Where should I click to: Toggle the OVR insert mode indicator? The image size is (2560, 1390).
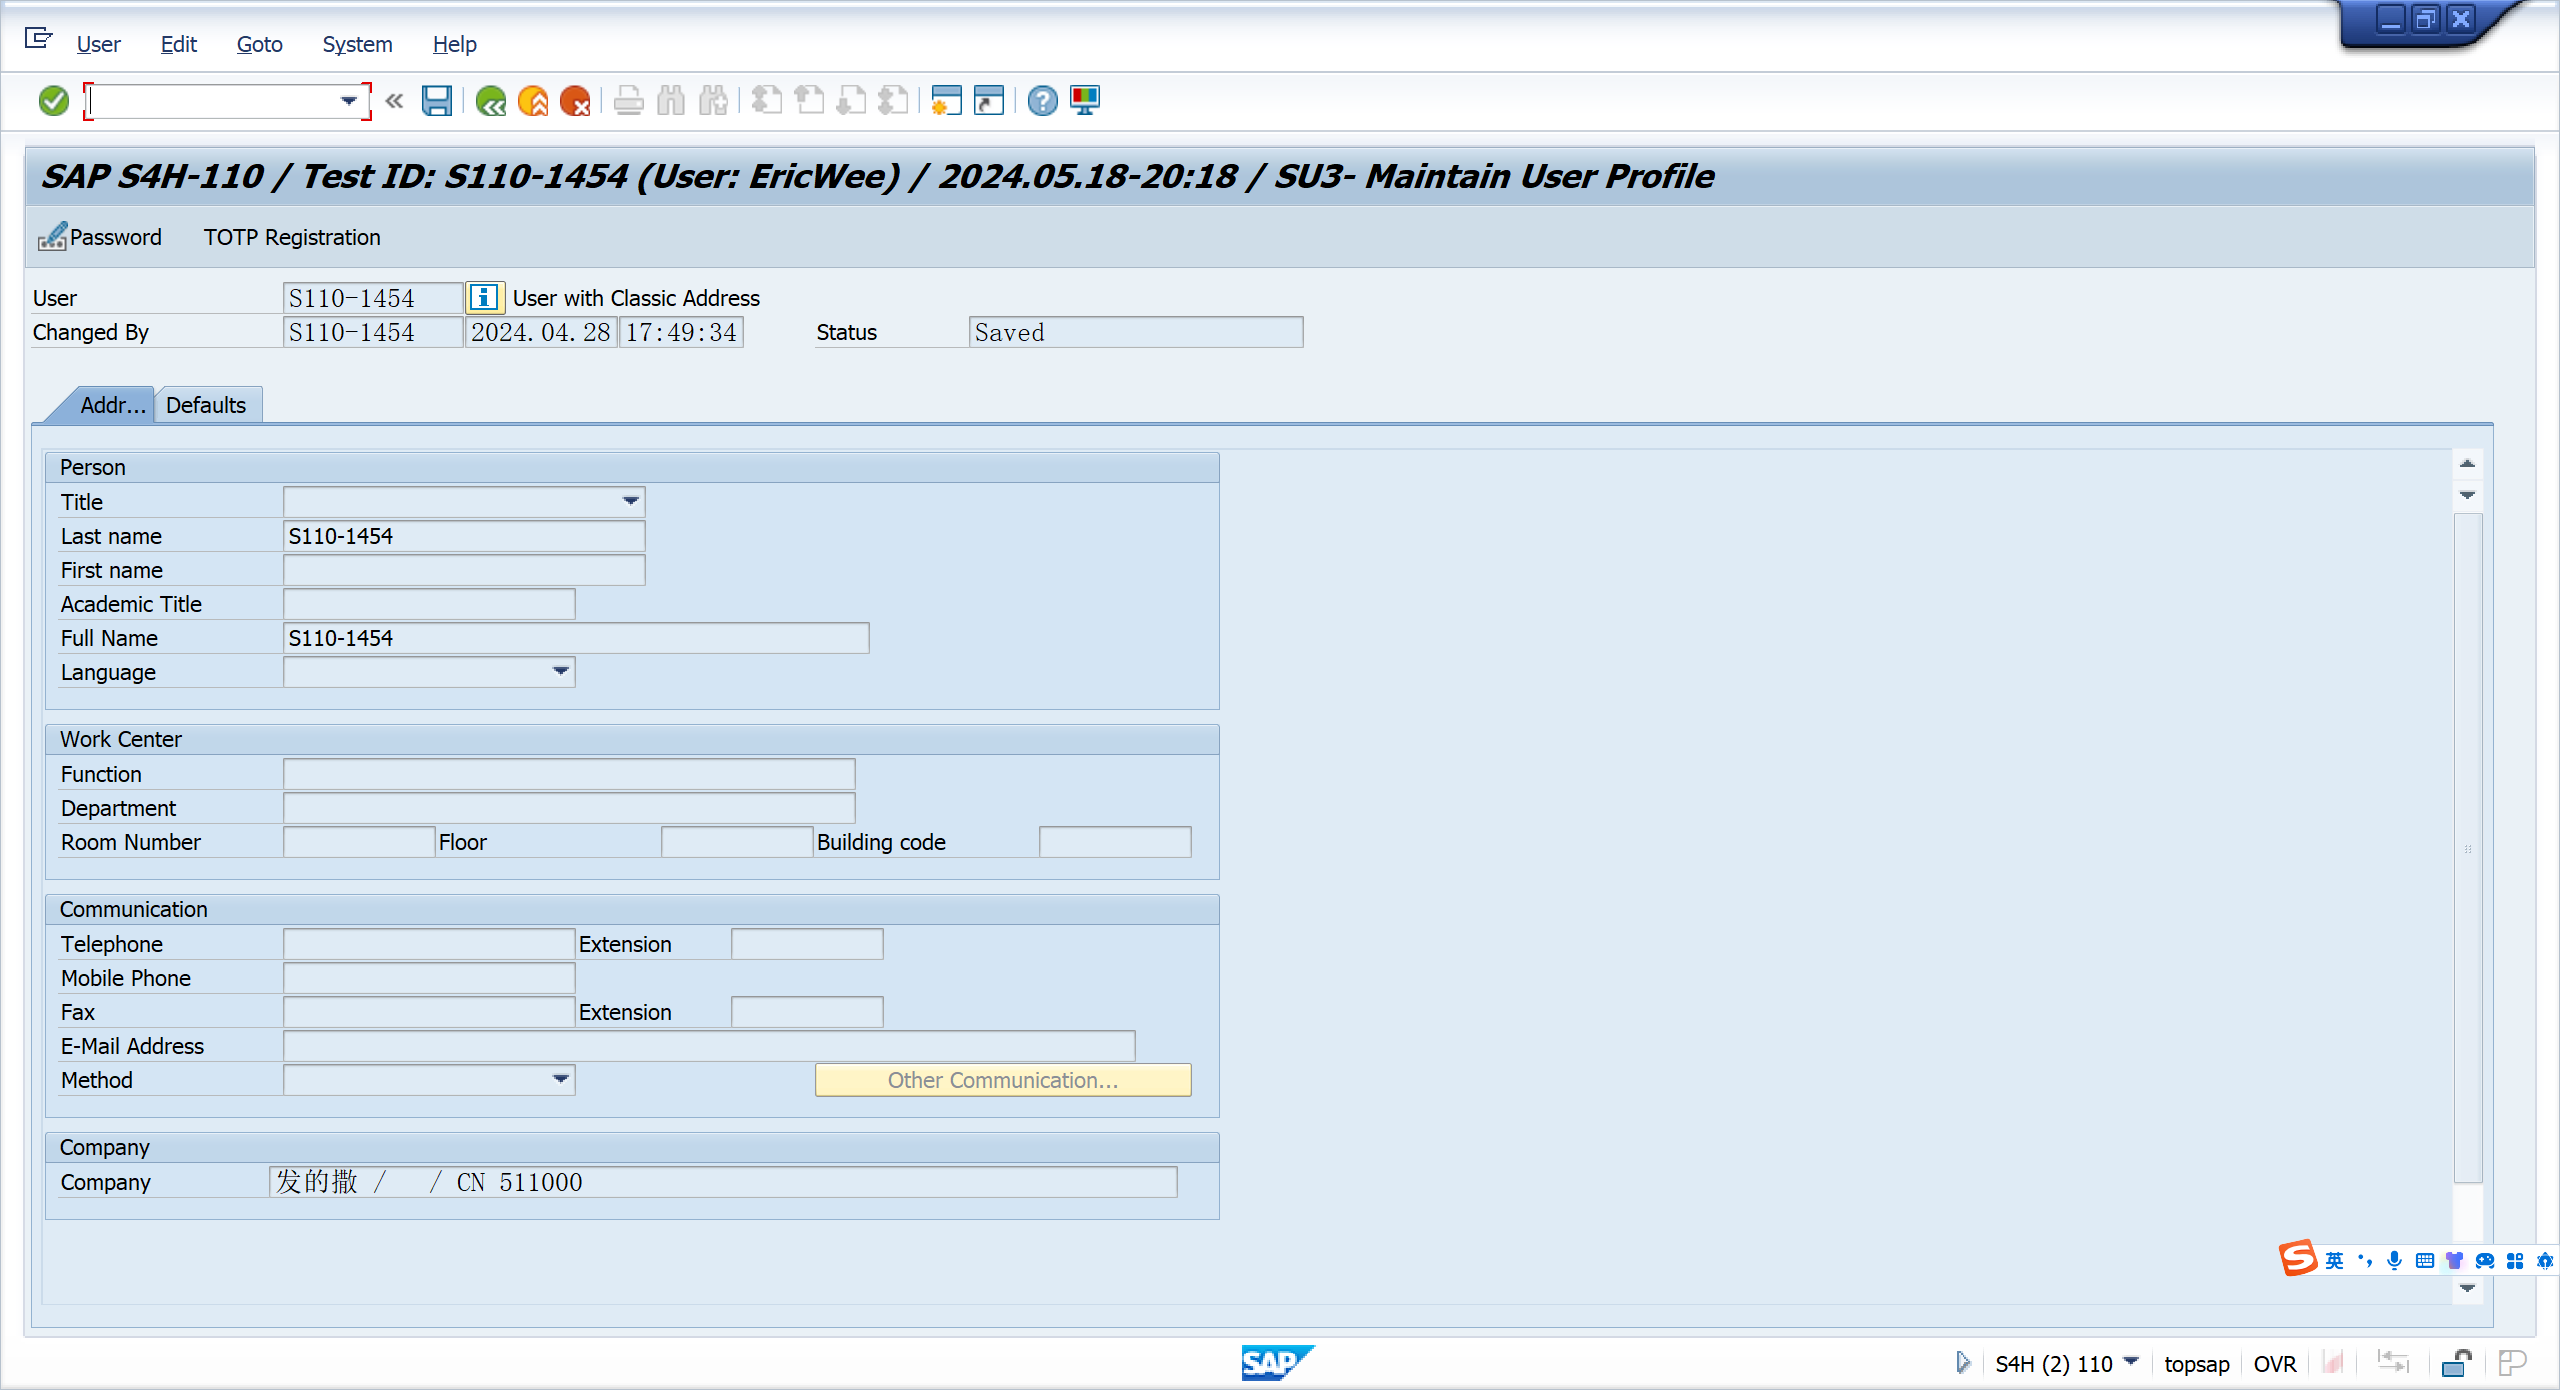pyautogui.click(x=2274, y=1364)
